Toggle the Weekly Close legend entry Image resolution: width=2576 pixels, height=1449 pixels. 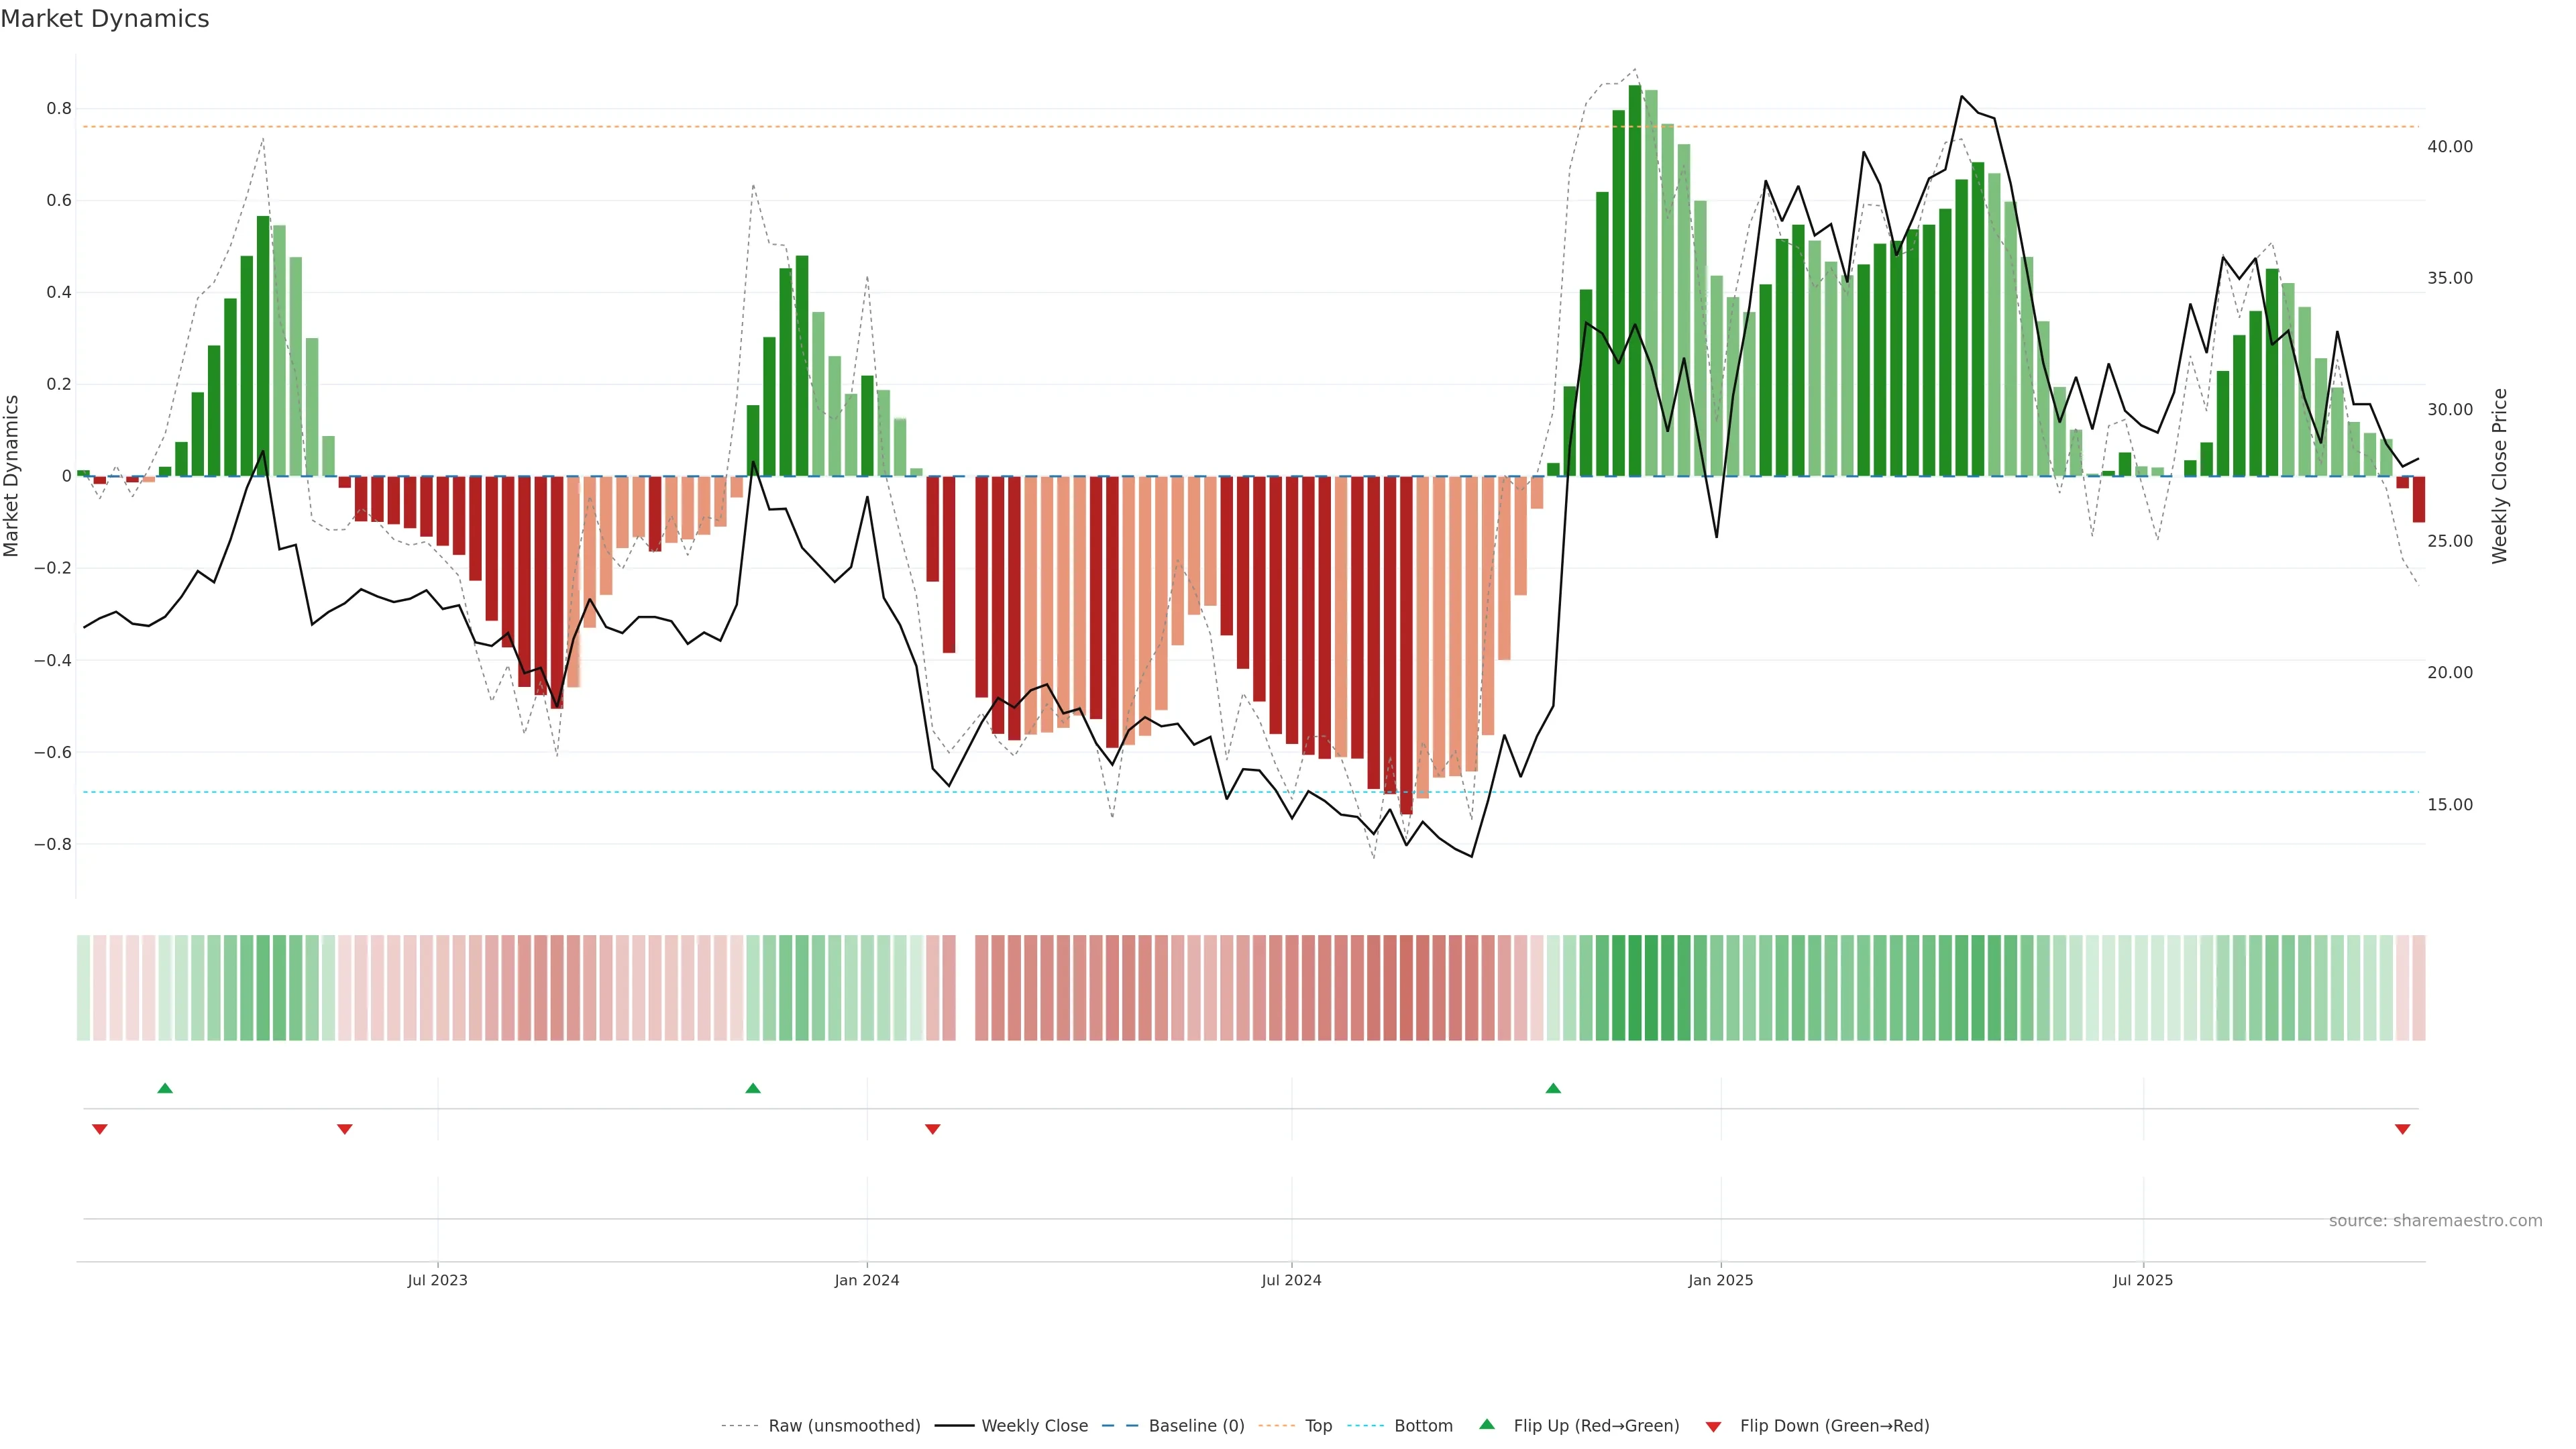pos(1034,1426)
